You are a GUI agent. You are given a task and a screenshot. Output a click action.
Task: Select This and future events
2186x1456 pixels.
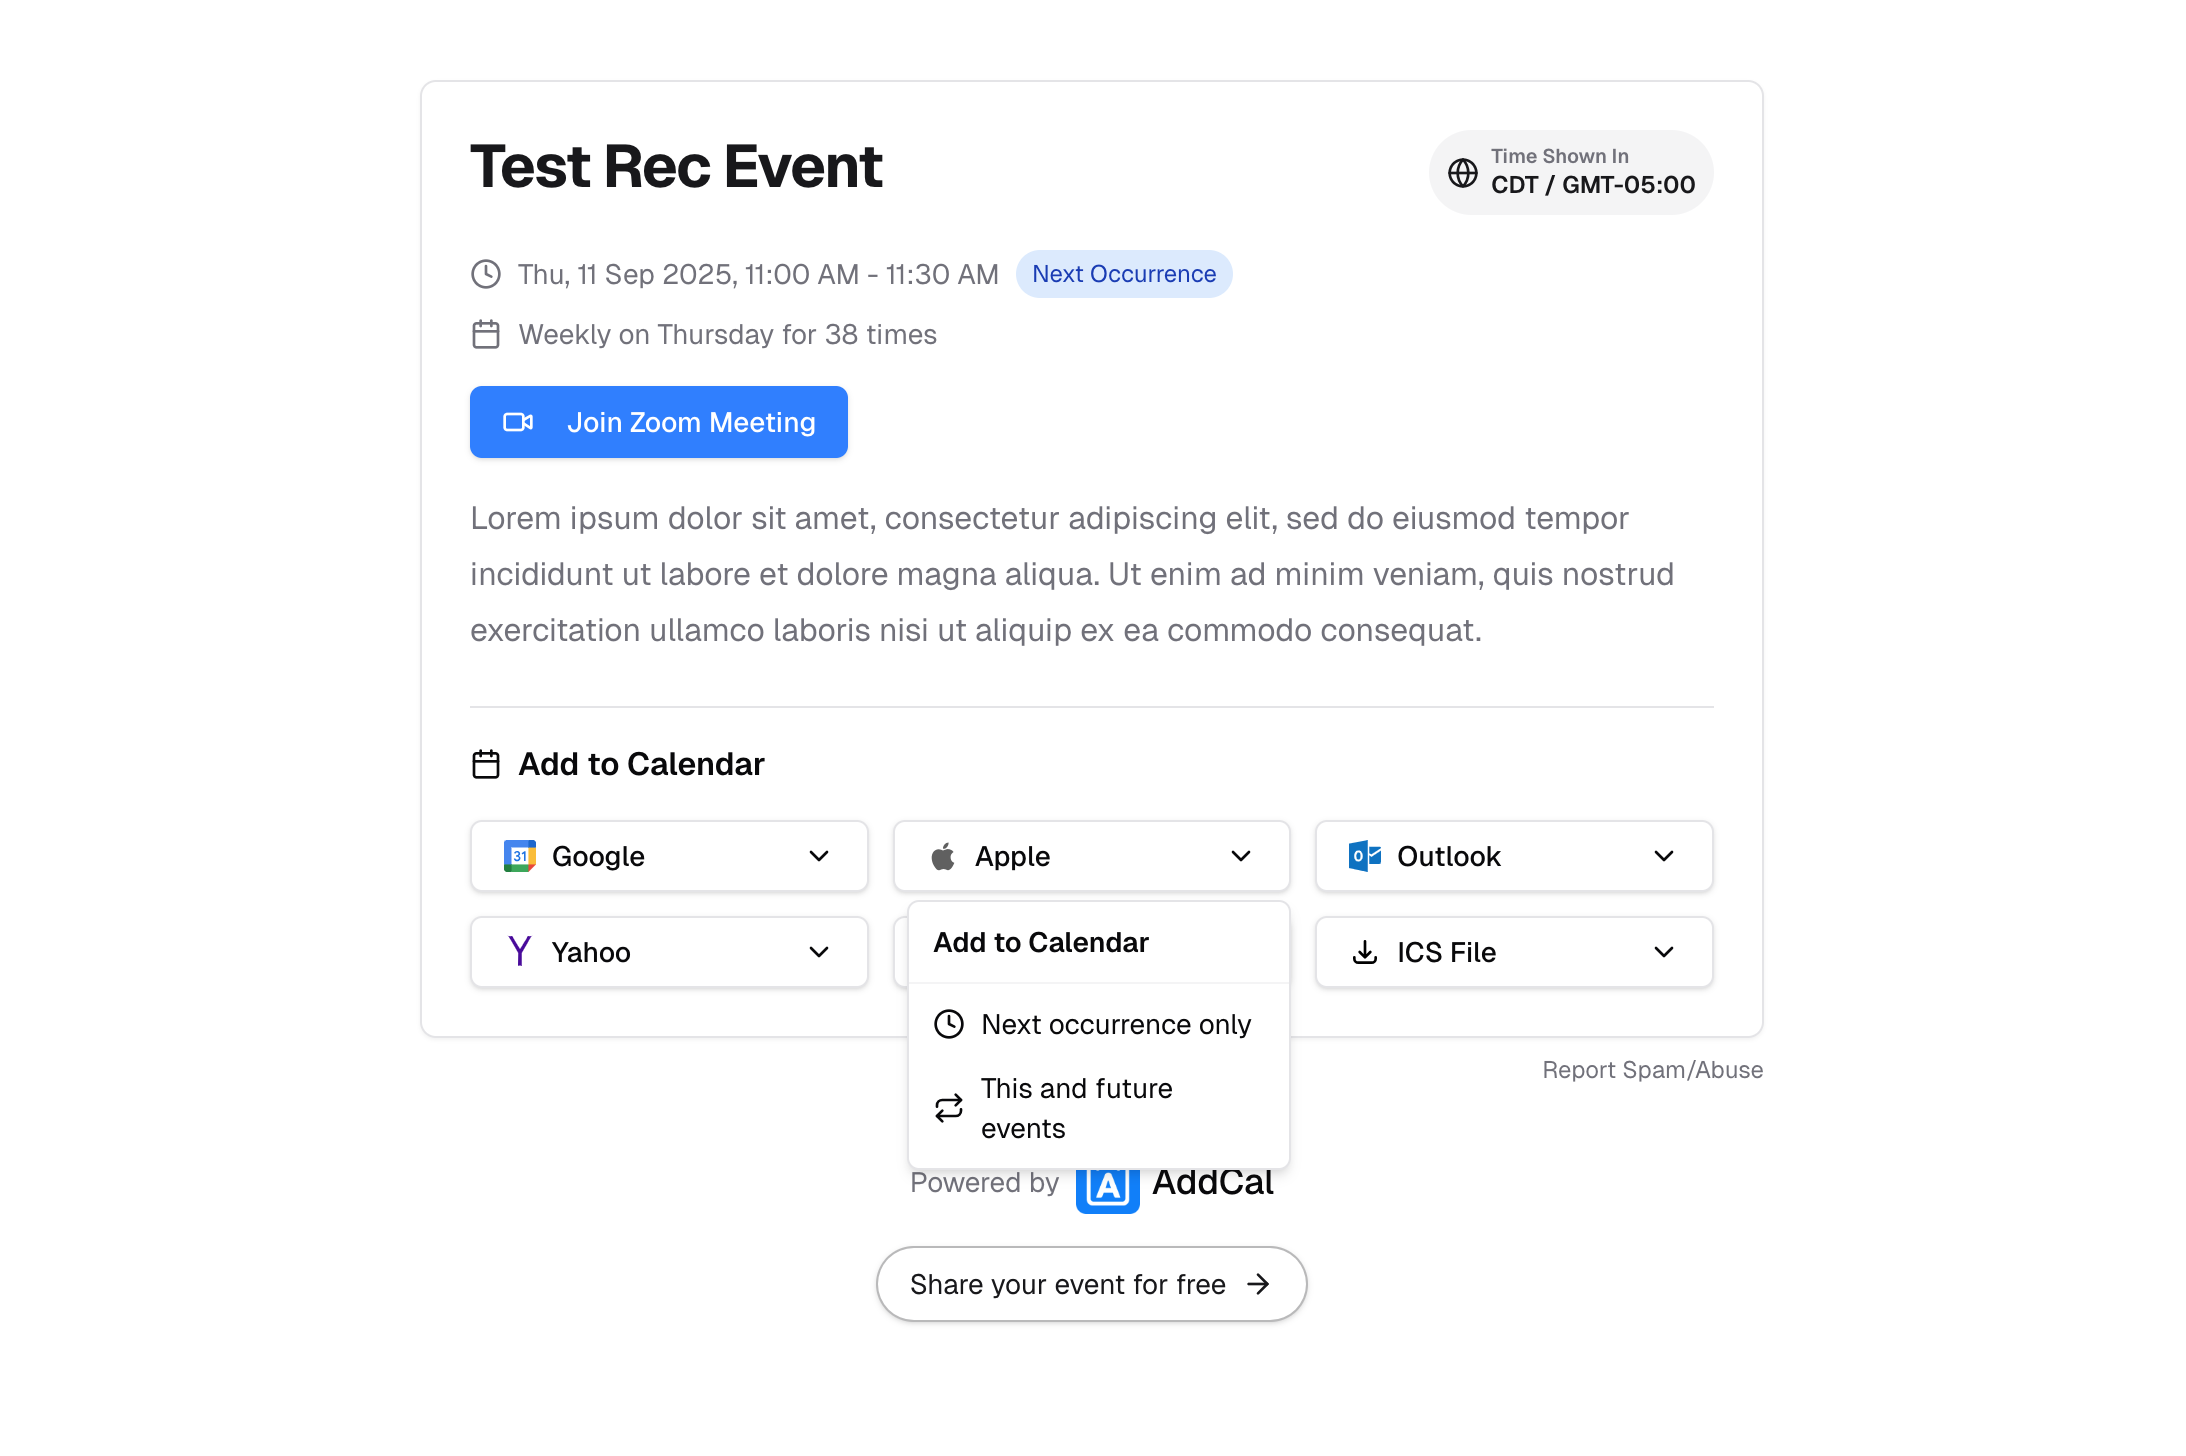click(1076, 1107)
